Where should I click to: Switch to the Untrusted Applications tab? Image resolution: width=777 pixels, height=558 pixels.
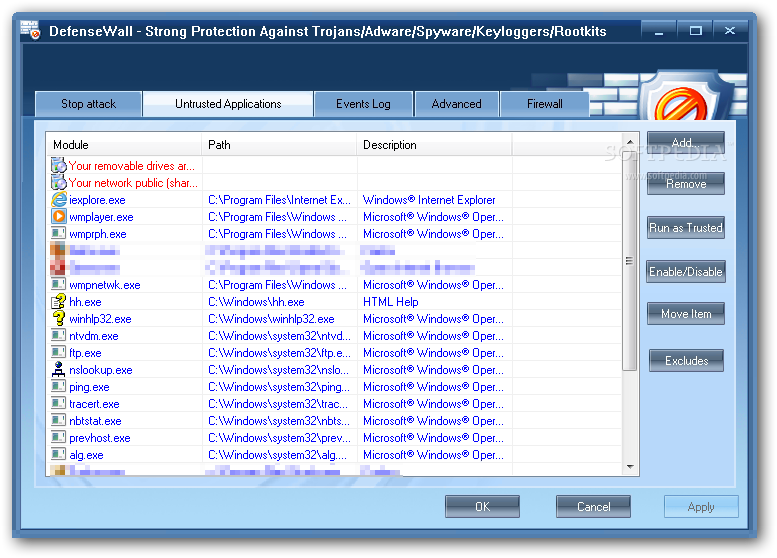tap(228, 104)
